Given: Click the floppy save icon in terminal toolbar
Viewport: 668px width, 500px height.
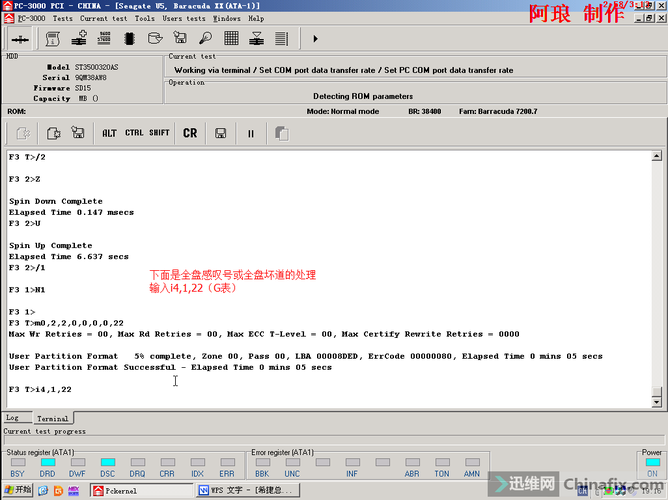Looking at the screenshot, I should [220, 133].
